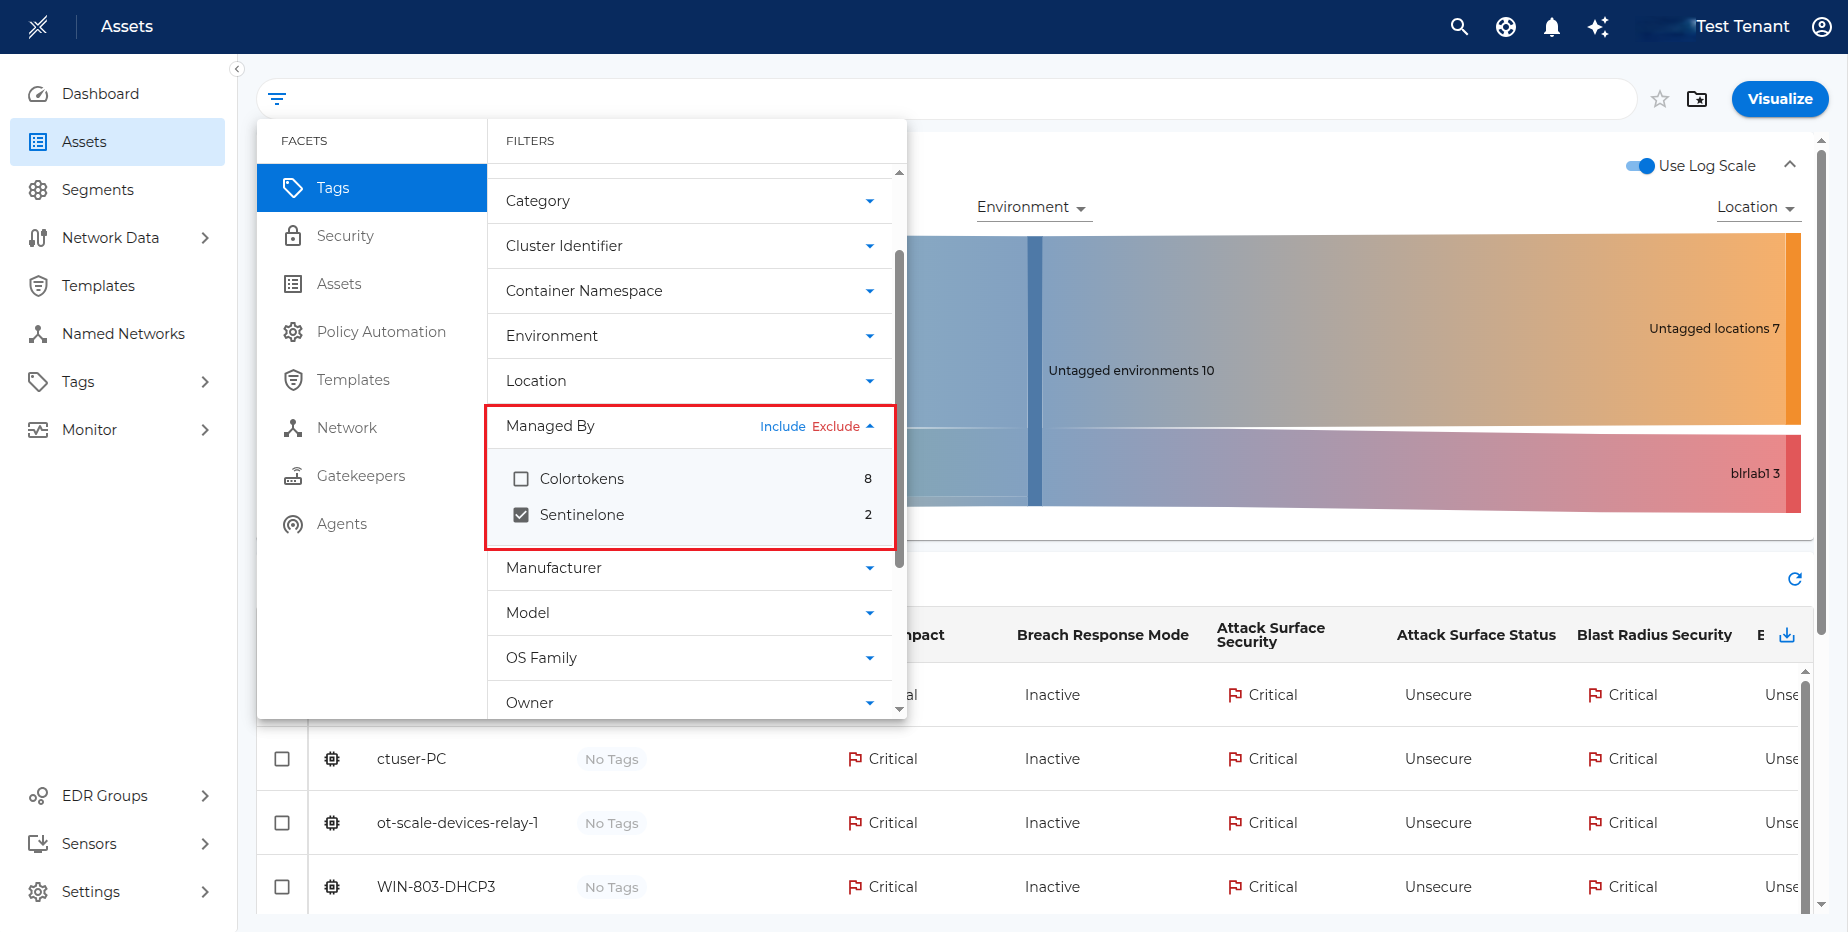Select the Security facet
This screenshot has height=932, width=1848.
(345, 236)
